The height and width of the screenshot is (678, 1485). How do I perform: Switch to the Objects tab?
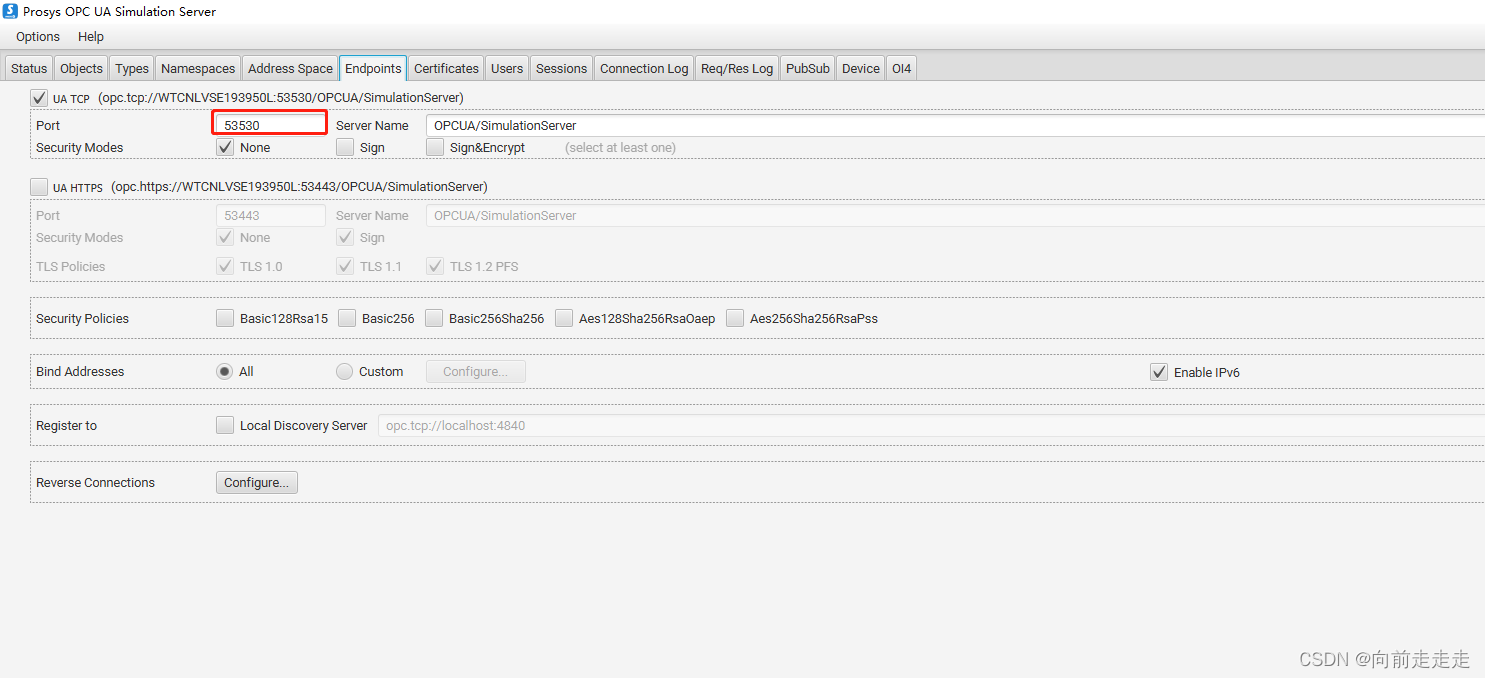[x=81, y=68]
